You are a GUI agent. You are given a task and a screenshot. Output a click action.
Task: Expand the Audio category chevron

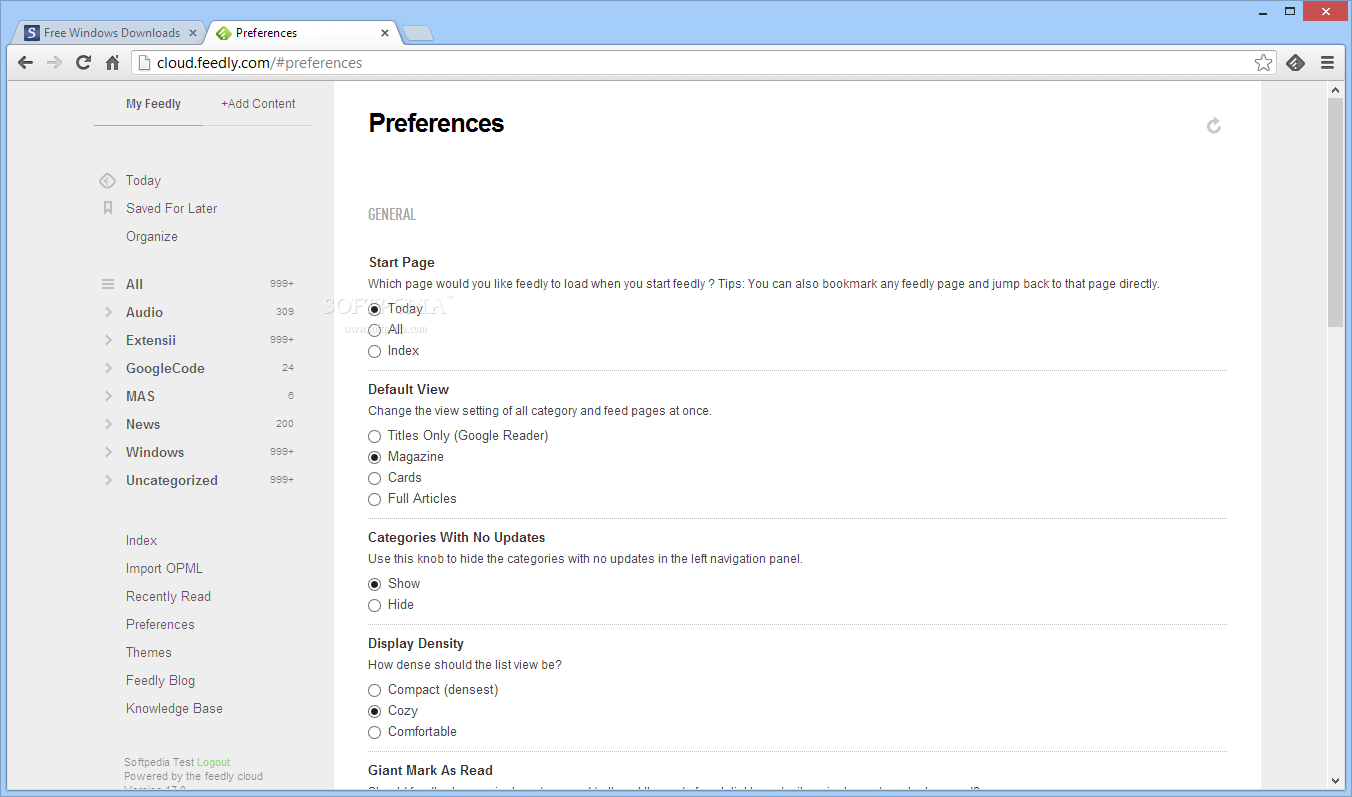pyautogui.click(x=108, y=312)
